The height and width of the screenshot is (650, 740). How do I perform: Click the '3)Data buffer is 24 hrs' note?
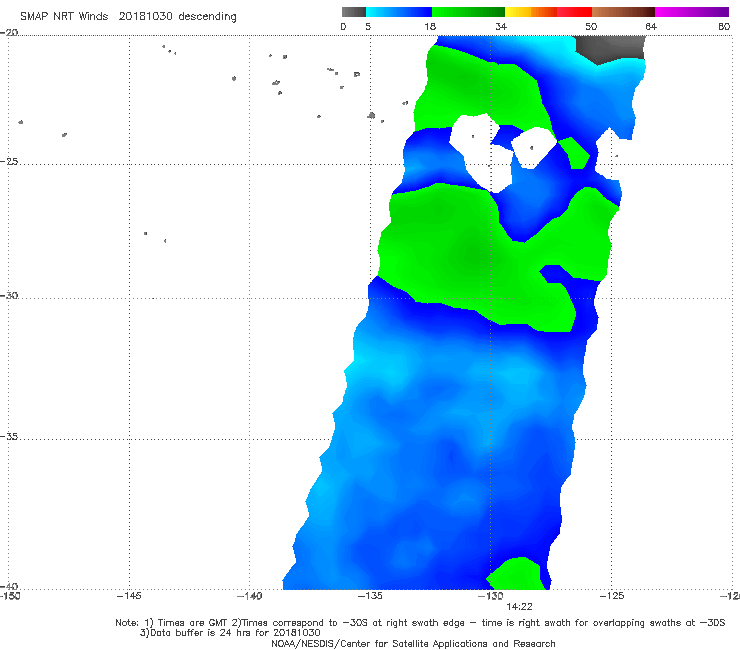tap(230, 633)
